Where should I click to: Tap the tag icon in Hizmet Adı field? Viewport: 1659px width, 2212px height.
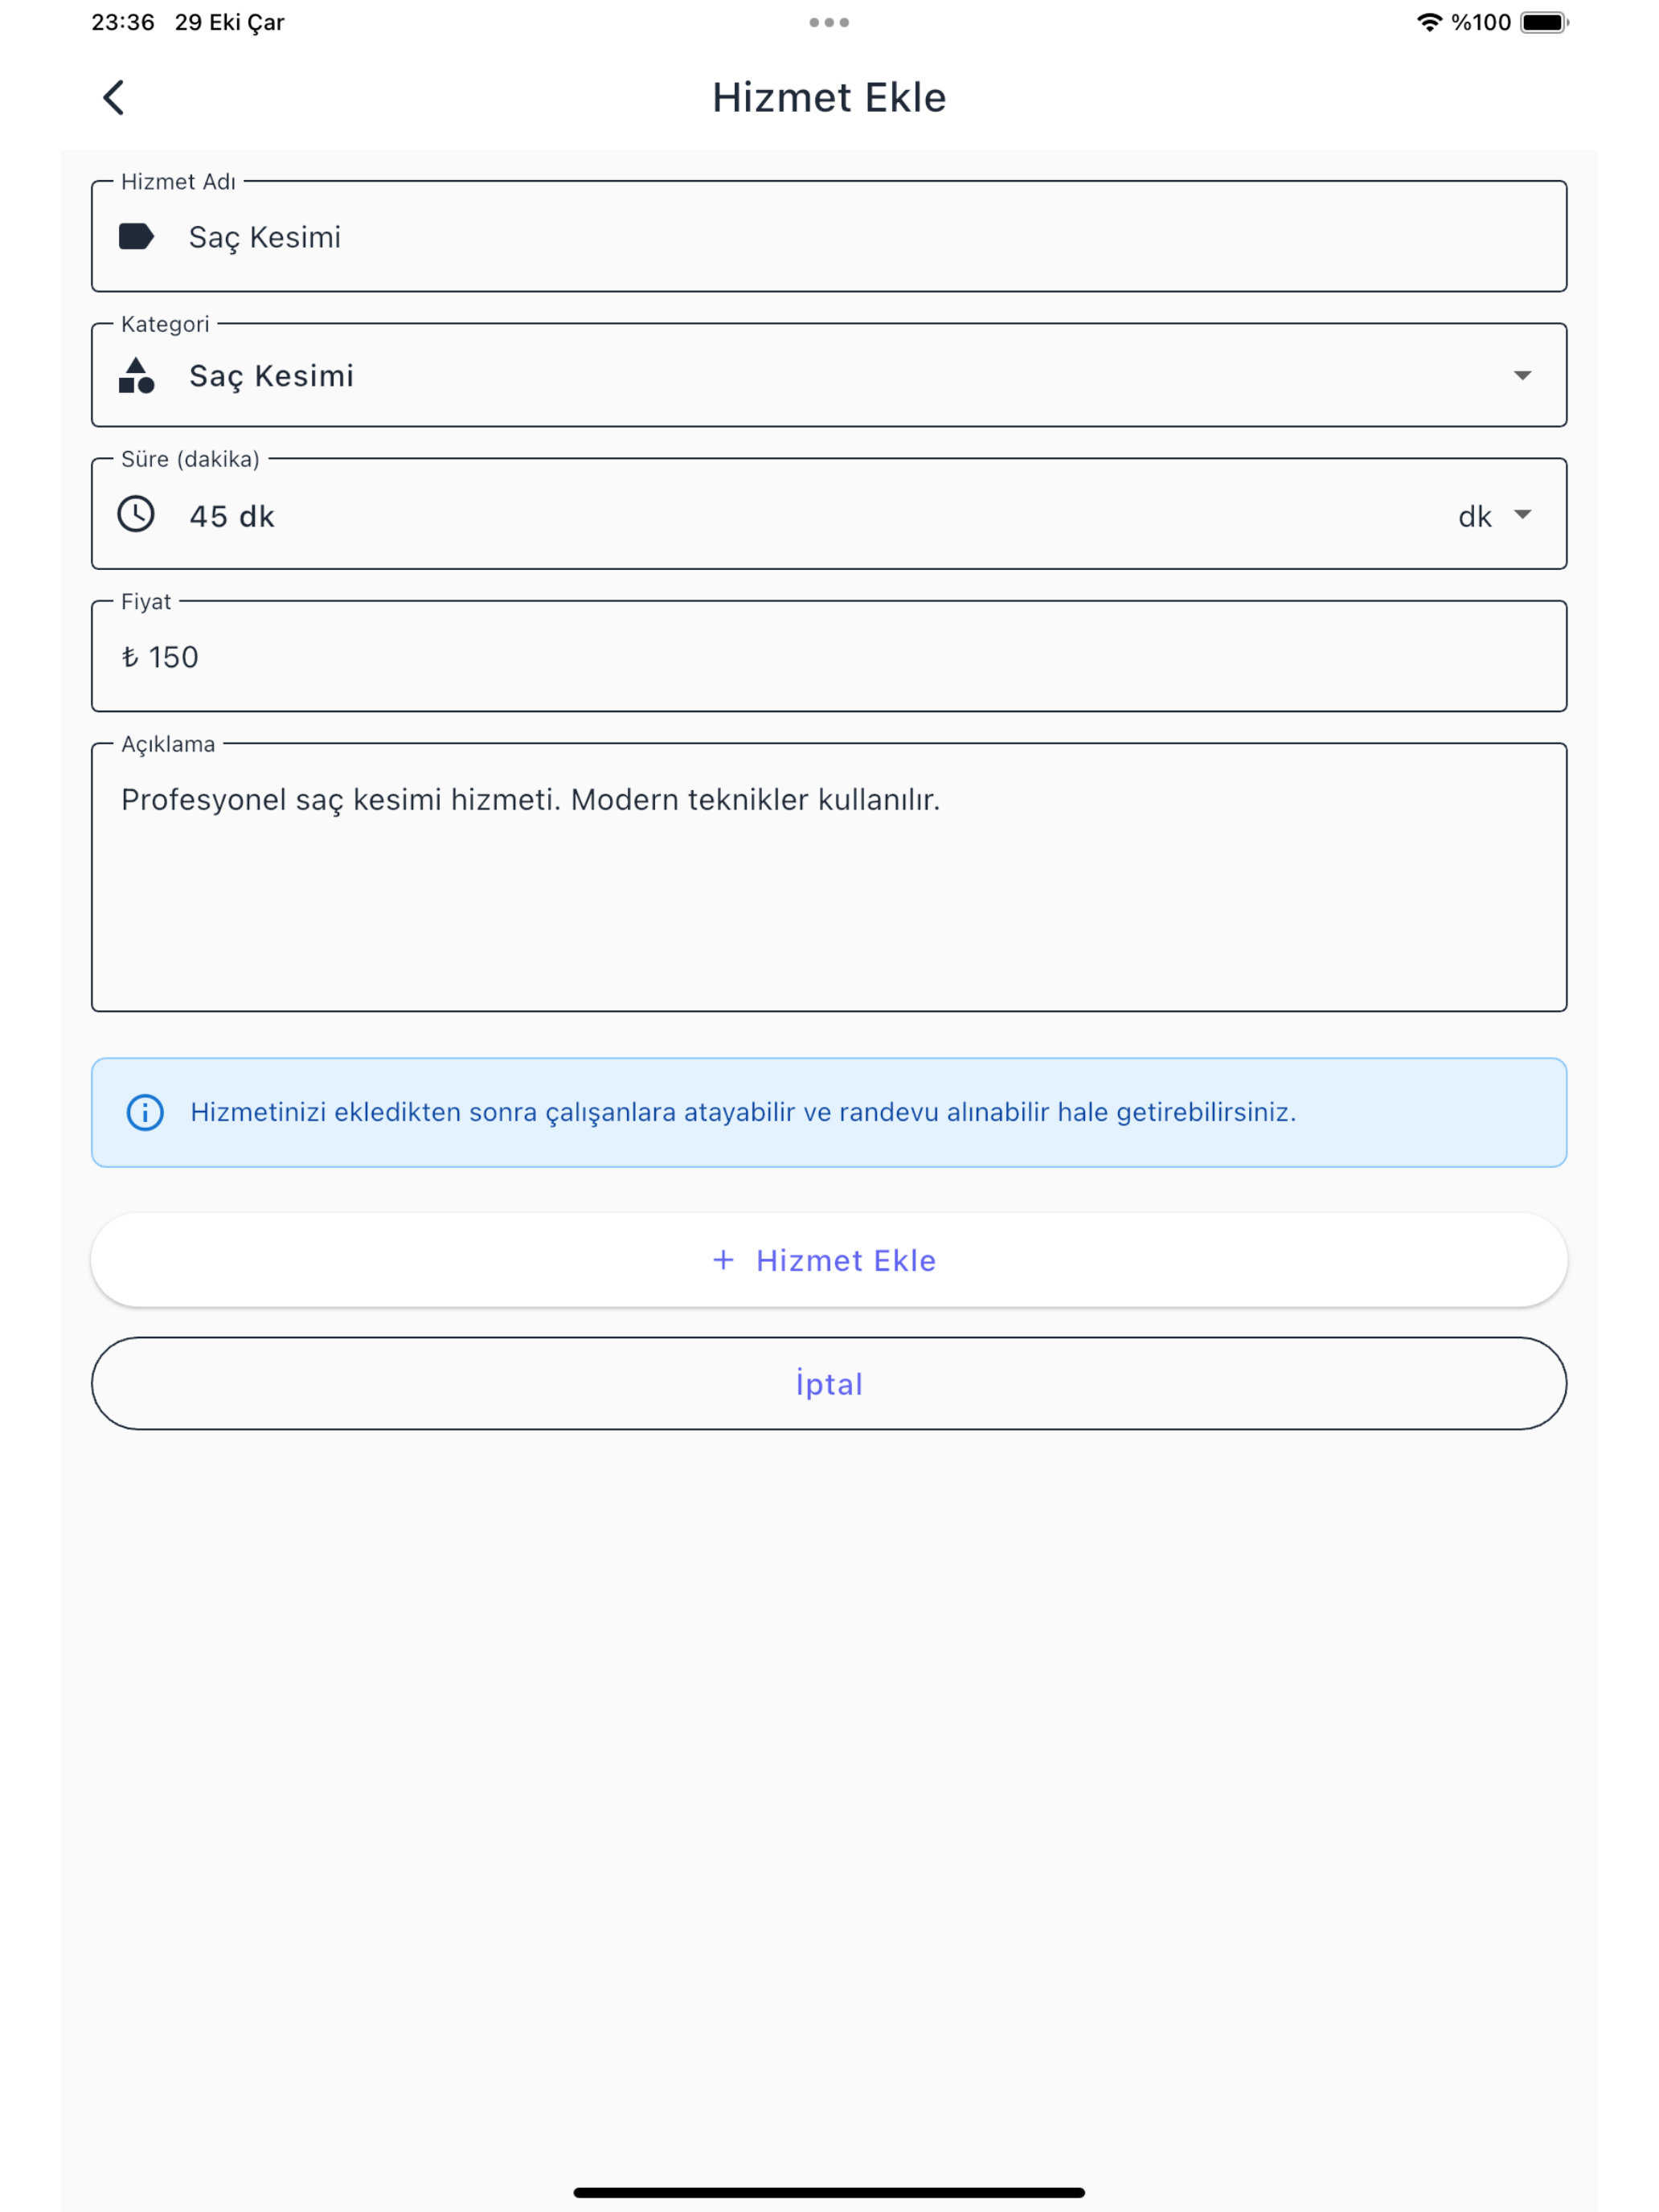coord(136,236)
